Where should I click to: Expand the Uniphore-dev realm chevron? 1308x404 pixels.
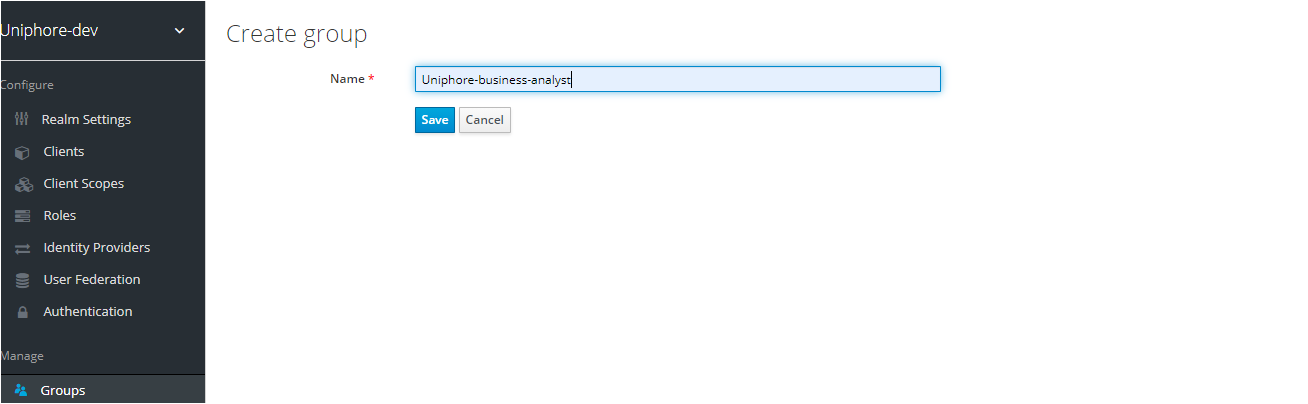[180, 30]
